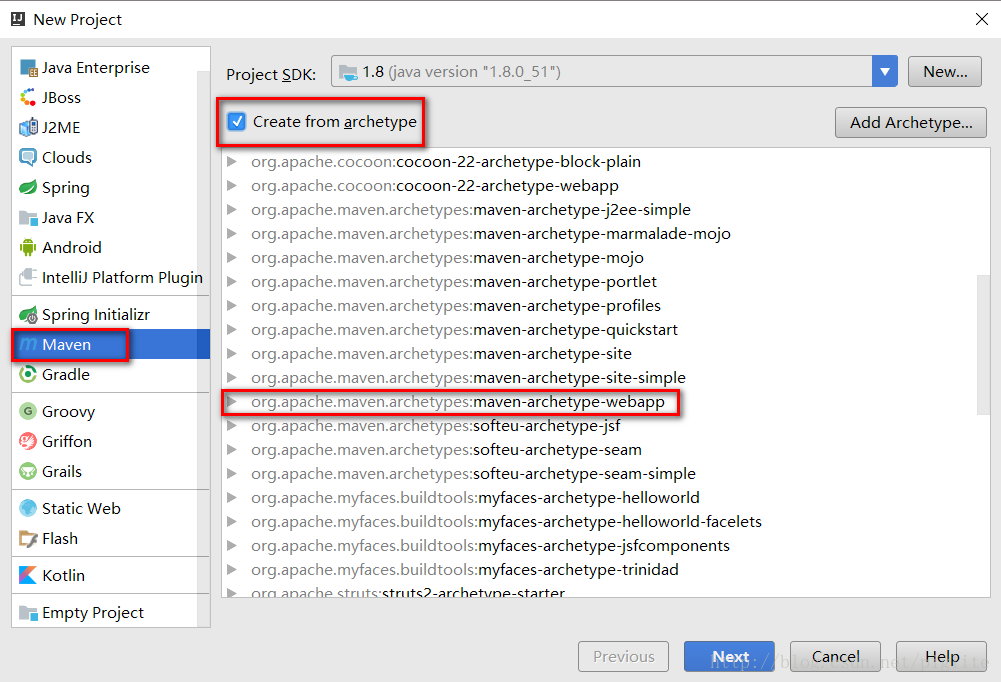Select softeu-archetype-jsf row
Screen dimensions: 1001x682
606,426
